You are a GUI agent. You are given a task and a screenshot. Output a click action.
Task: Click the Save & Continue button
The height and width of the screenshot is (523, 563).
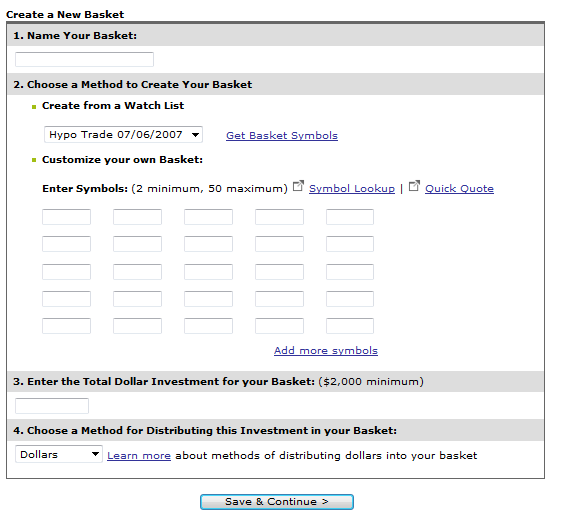pos(277,502)
